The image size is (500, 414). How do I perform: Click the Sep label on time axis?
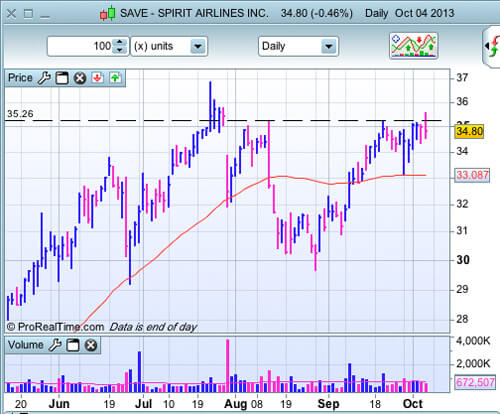(x=328, y=404)
